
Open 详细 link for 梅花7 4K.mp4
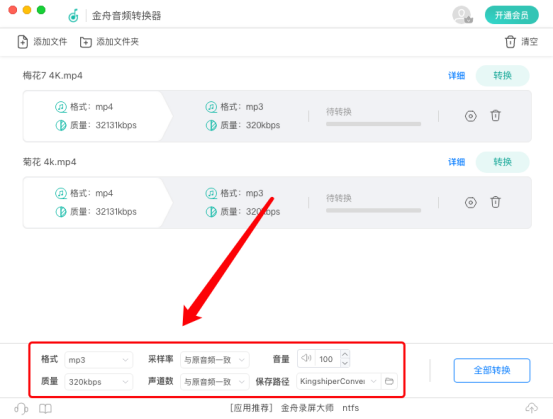click(456, 75)
